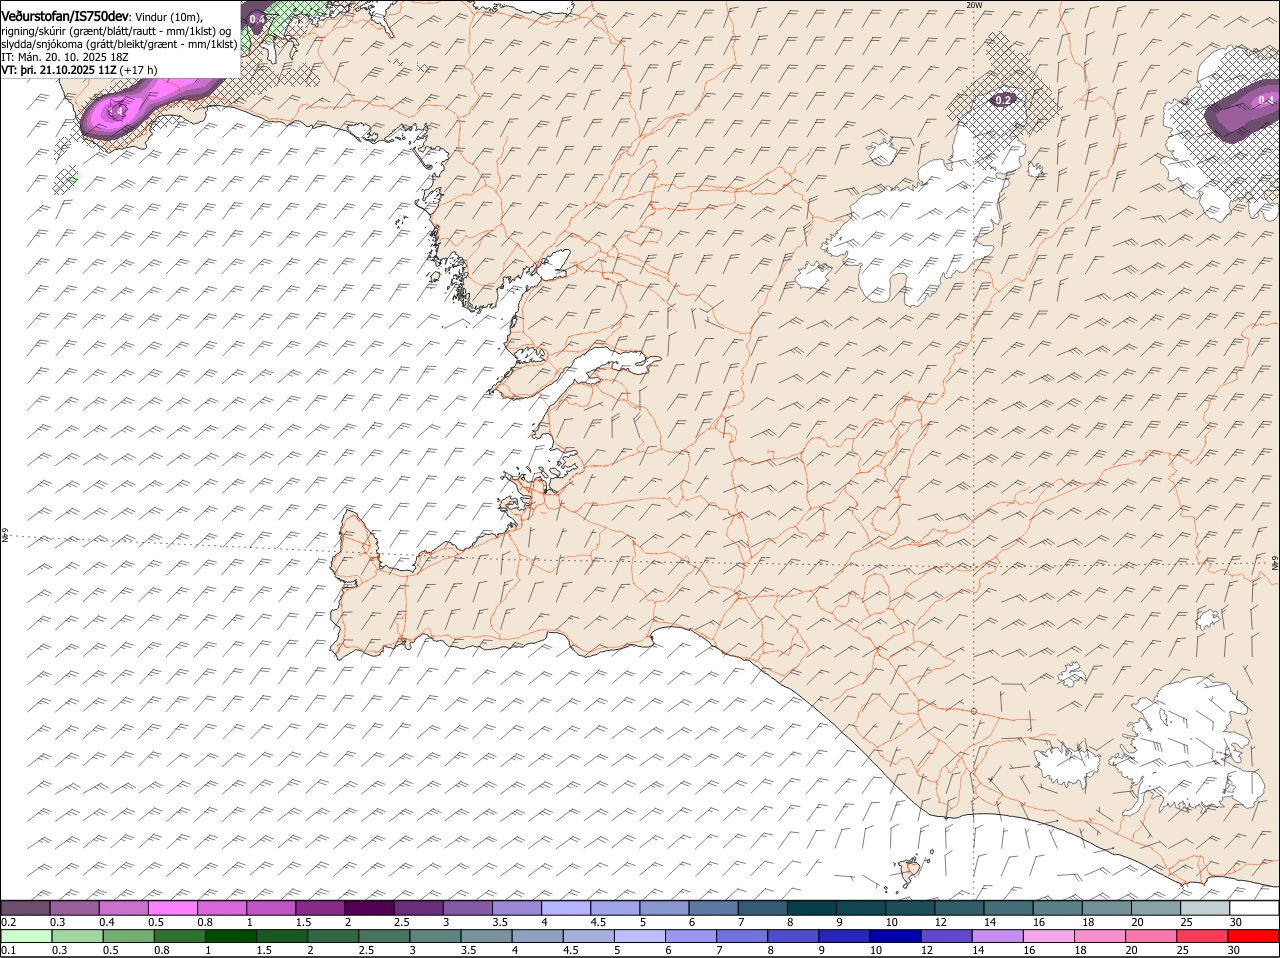
Task: Click the top legend swatch between 3.5 and 4
Action: coord(517,908)
